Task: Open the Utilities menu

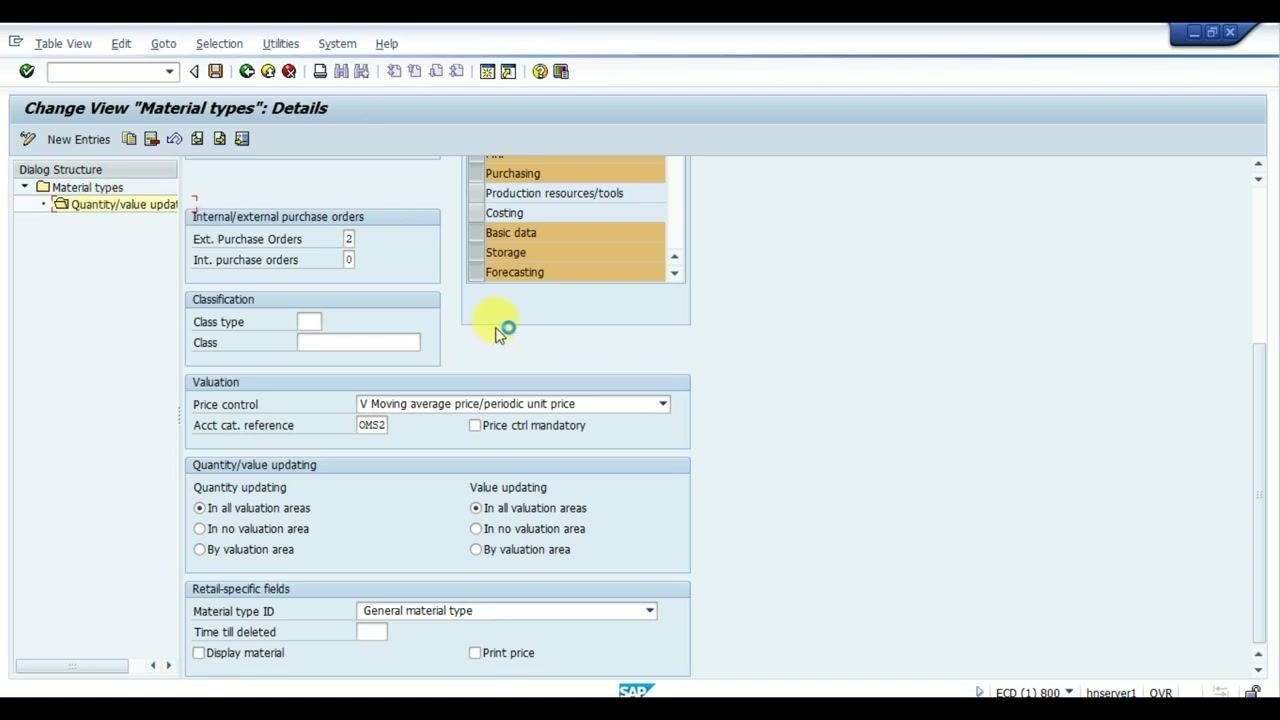Action: coord(280,44)
